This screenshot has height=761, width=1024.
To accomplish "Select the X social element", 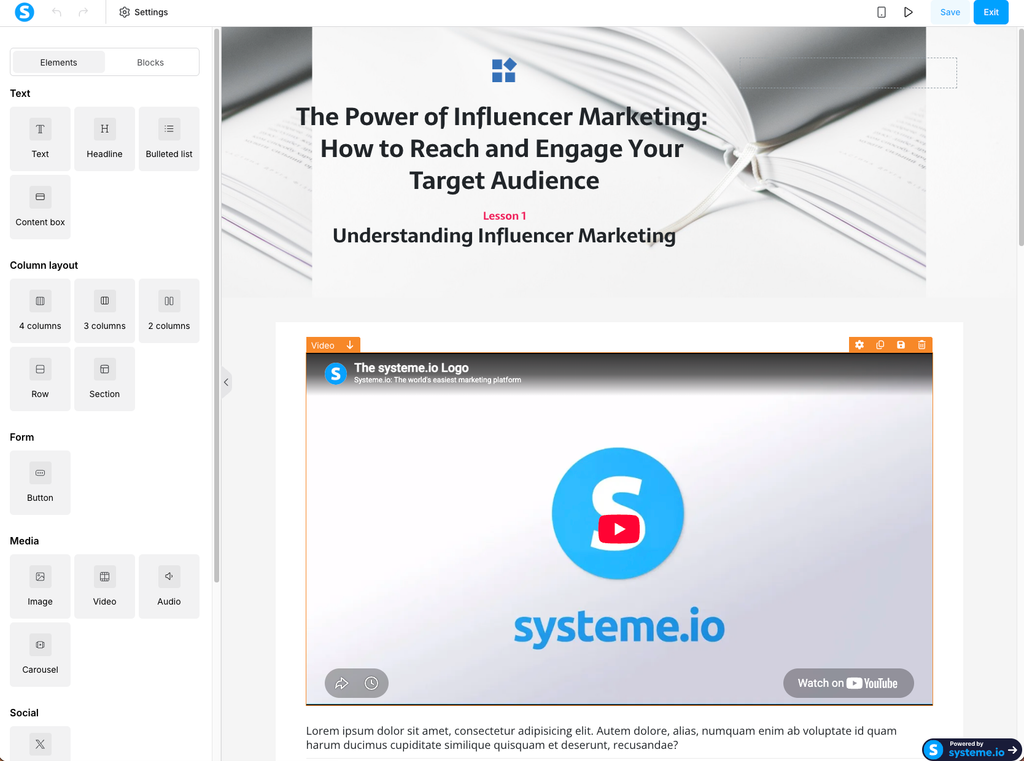I will [x=40, y=743].
